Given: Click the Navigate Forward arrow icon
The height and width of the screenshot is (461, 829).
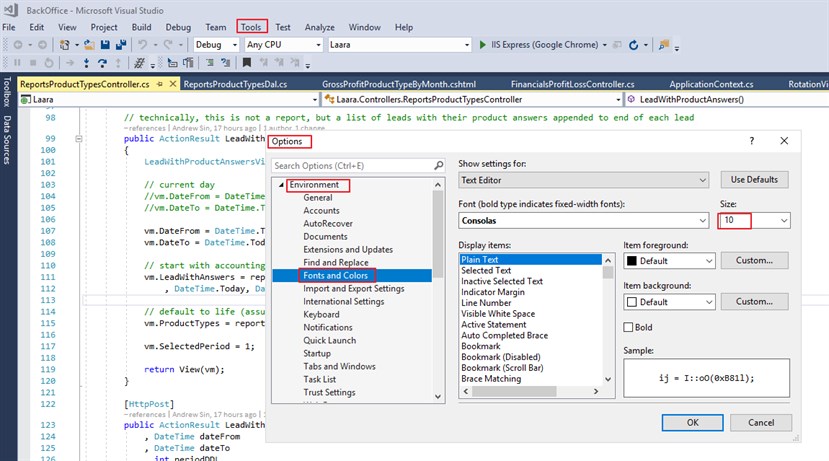Looking at the screenshot, I should (x=42, y=45).
